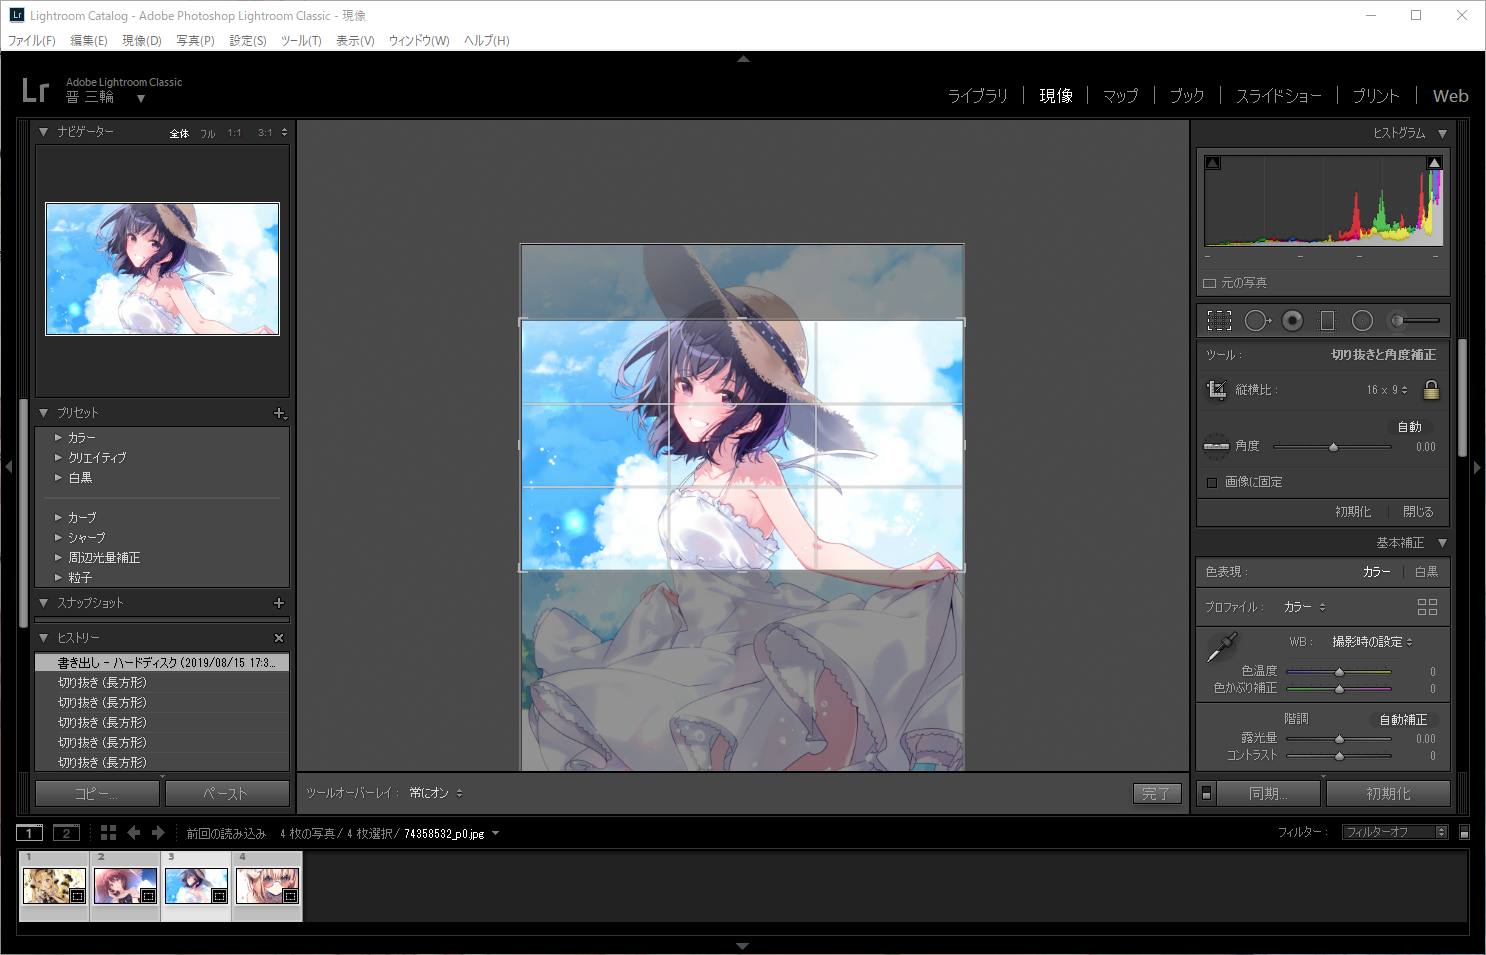The image size is (1486, 955).
Task: Open second window display 2
Action: [x=66, y=833]
